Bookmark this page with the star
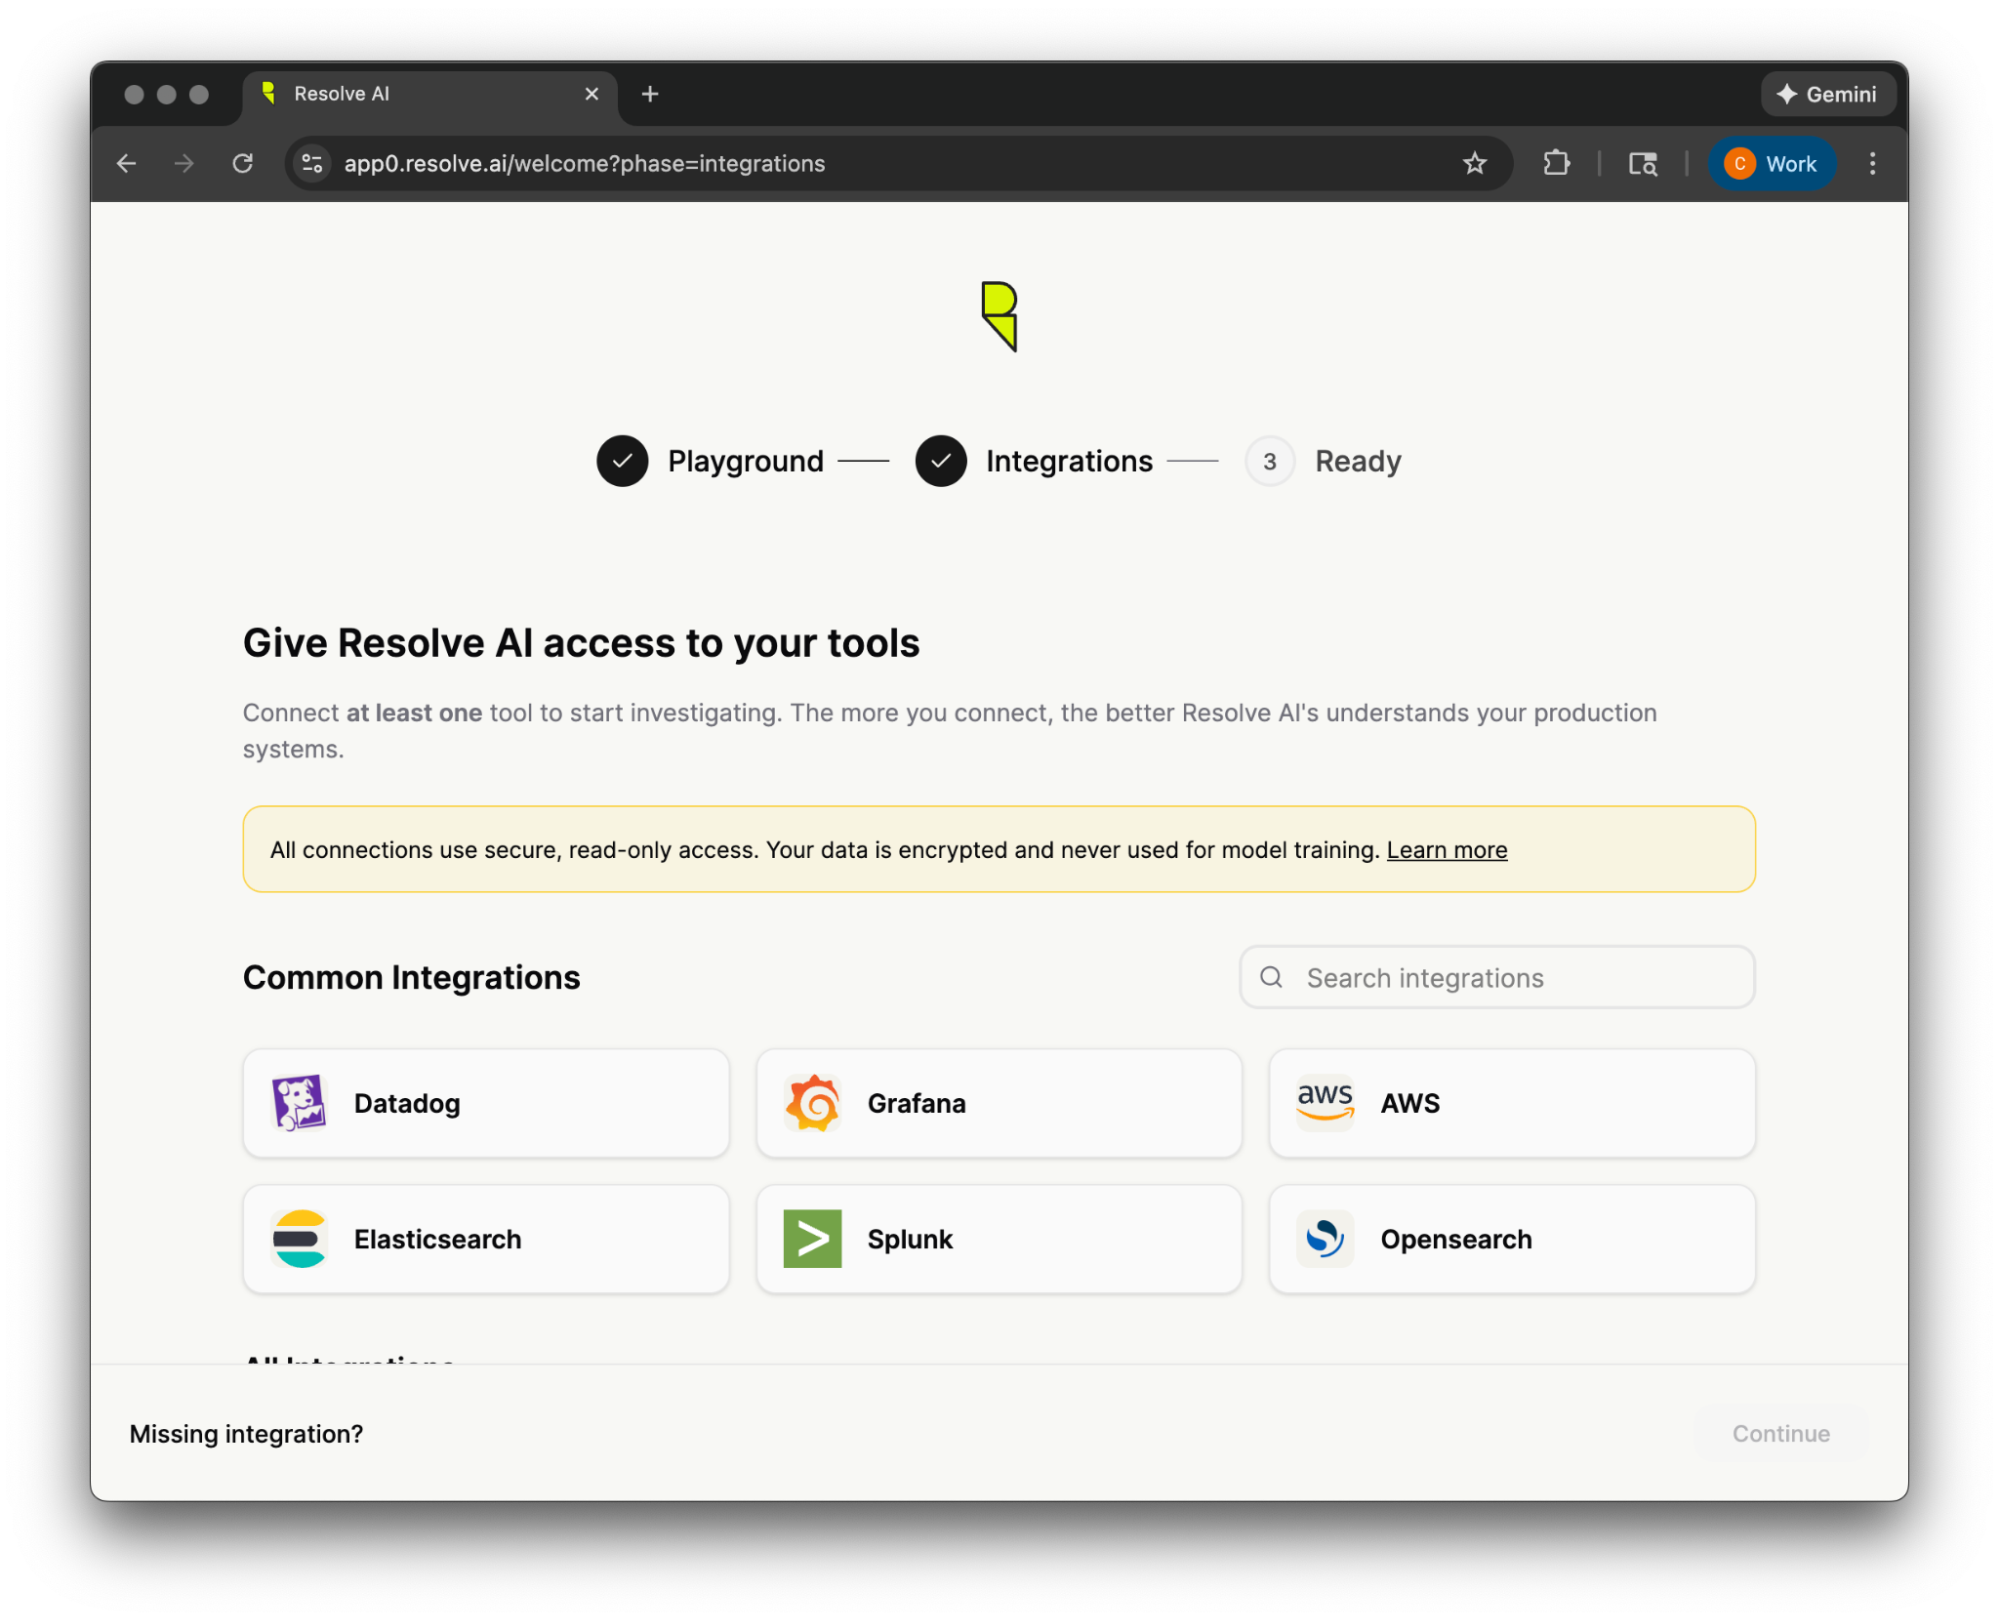Viewport: 1999px width, 1621px height. click(1474, 163)
